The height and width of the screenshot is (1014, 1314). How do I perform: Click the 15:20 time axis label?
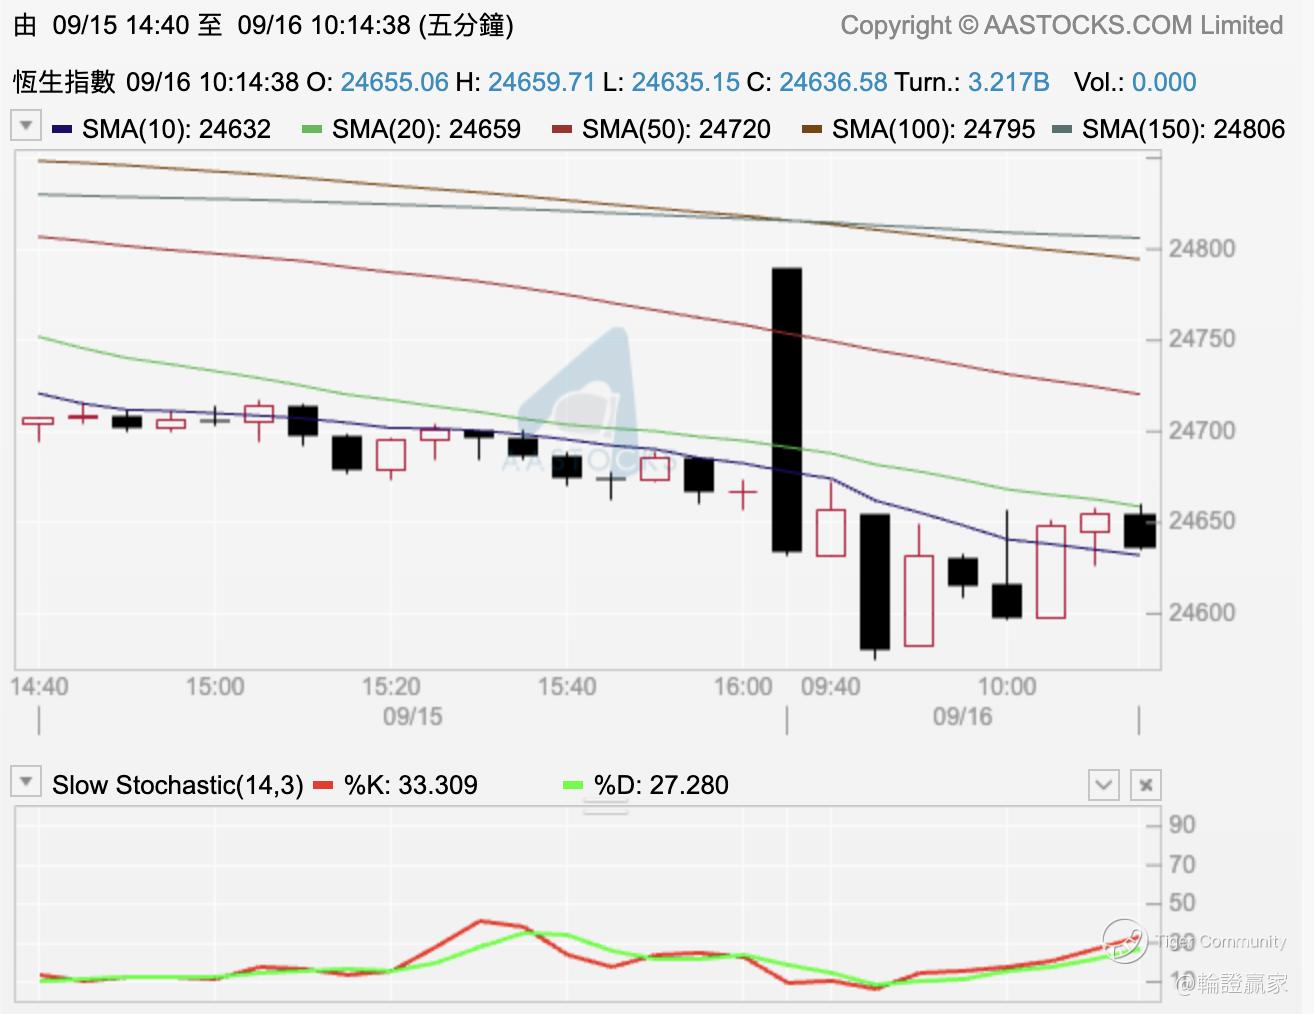coord(391,687)
